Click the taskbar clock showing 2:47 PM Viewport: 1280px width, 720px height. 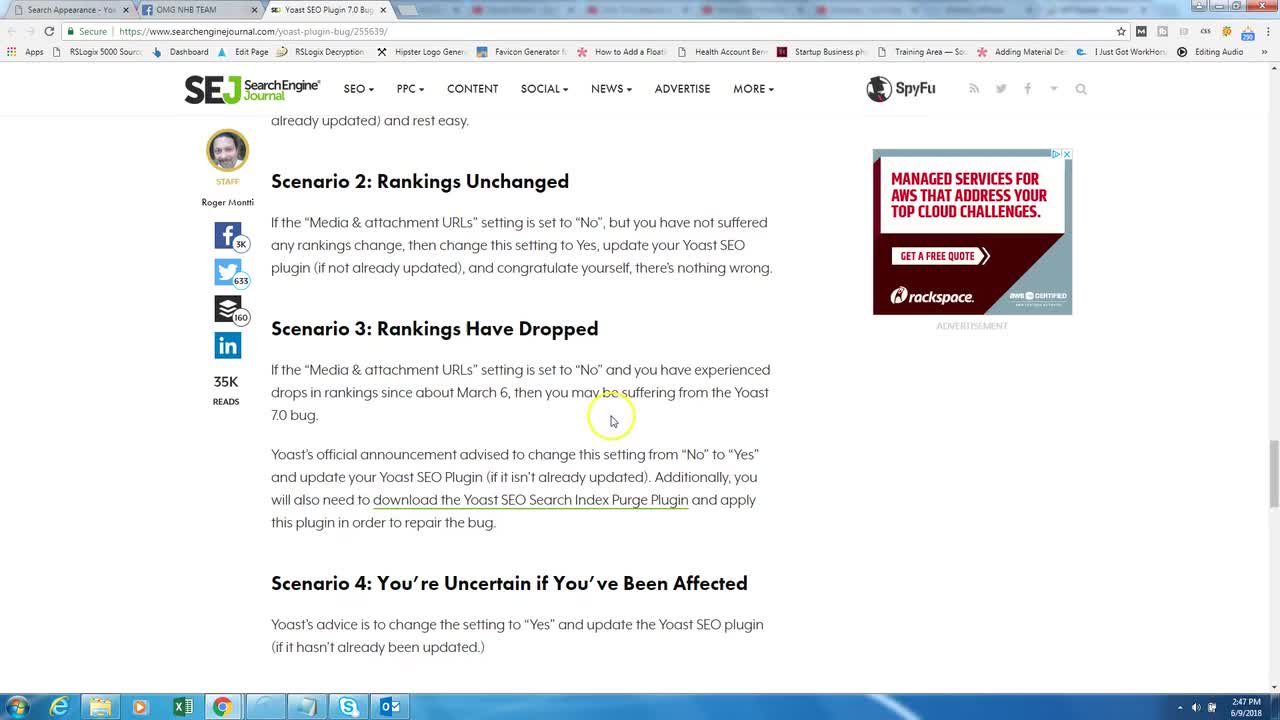(x=1247, y=707)
